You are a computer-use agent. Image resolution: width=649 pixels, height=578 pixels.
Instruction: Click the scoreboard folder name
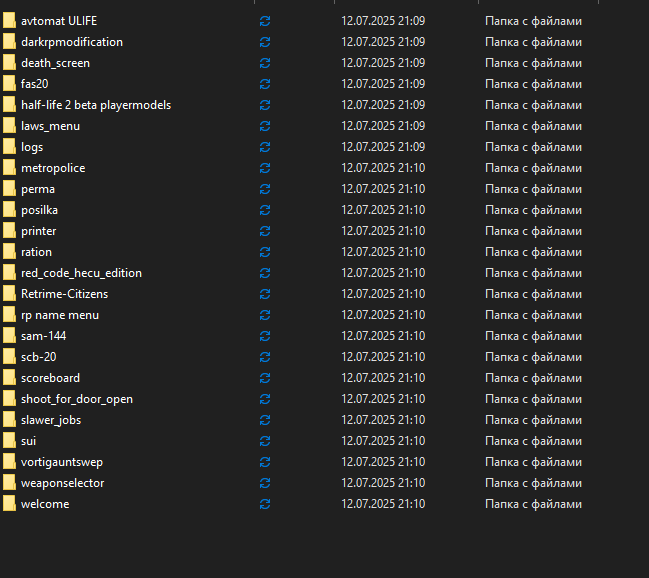[50, 378]
